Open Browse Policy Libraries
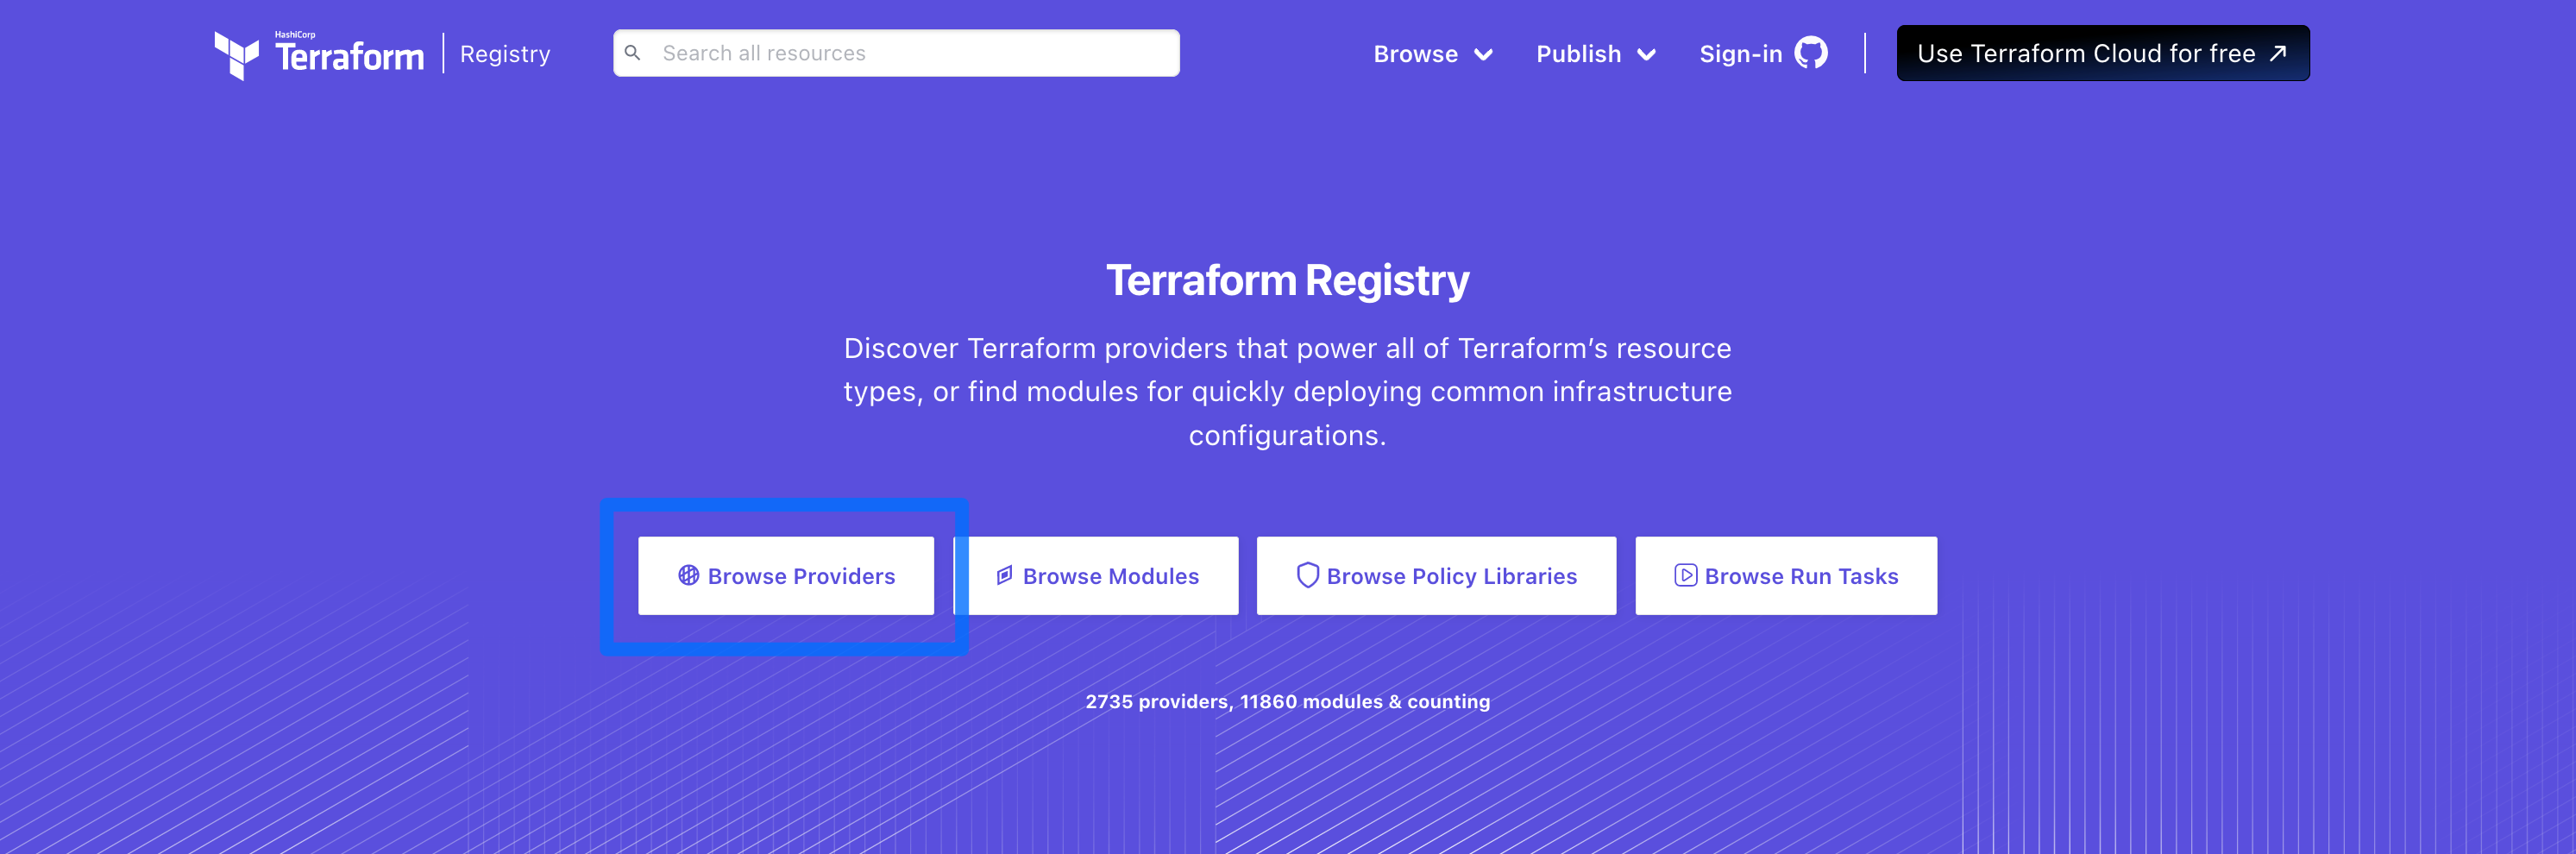Image resolution: width=2576 pixels, height=854 pixels. [x=1436, y=576]
